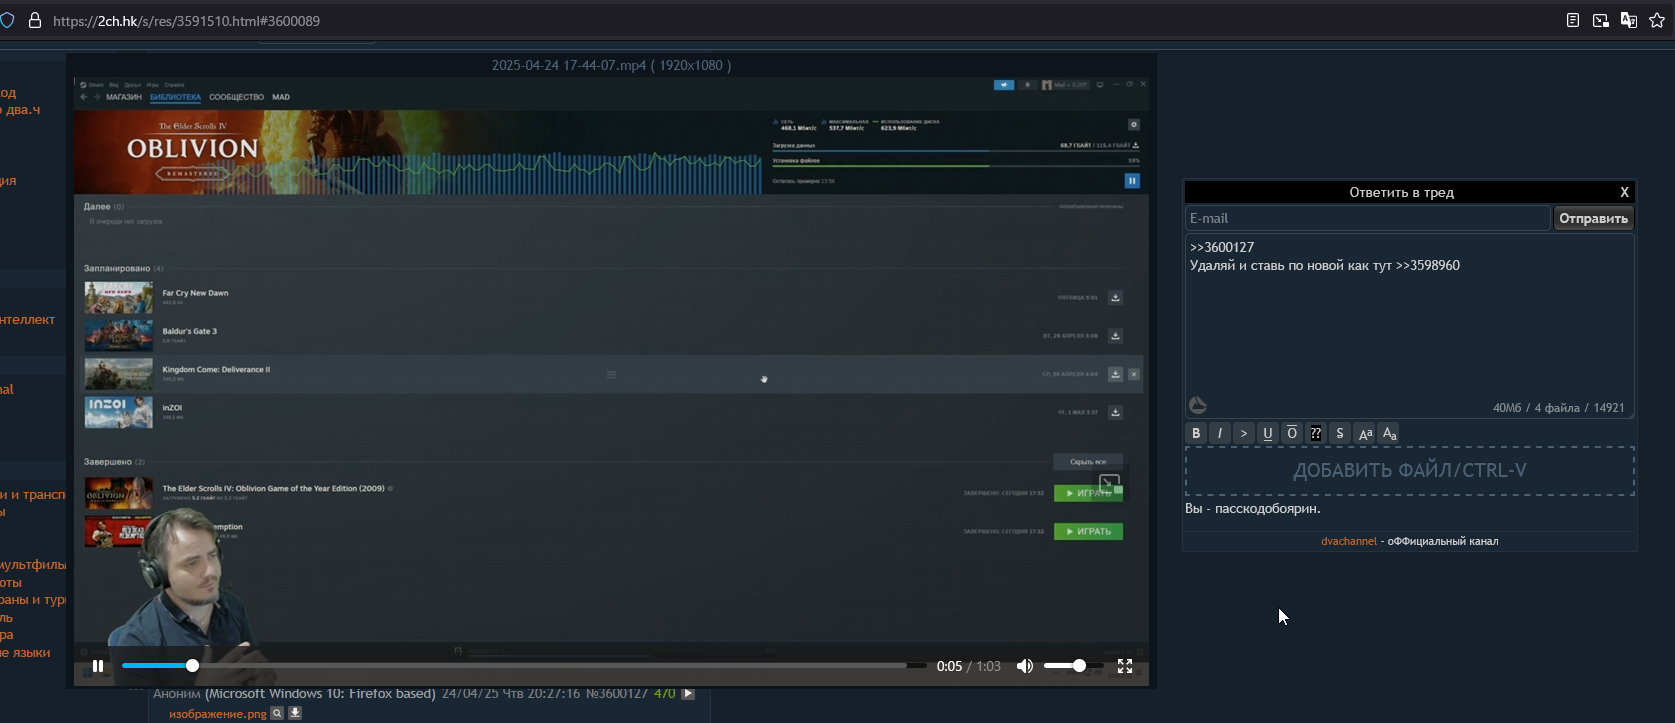This screenshot has width=1675, height=723.
Task: Apply italic formatting with the I button
Action: tap(1220, 433)
